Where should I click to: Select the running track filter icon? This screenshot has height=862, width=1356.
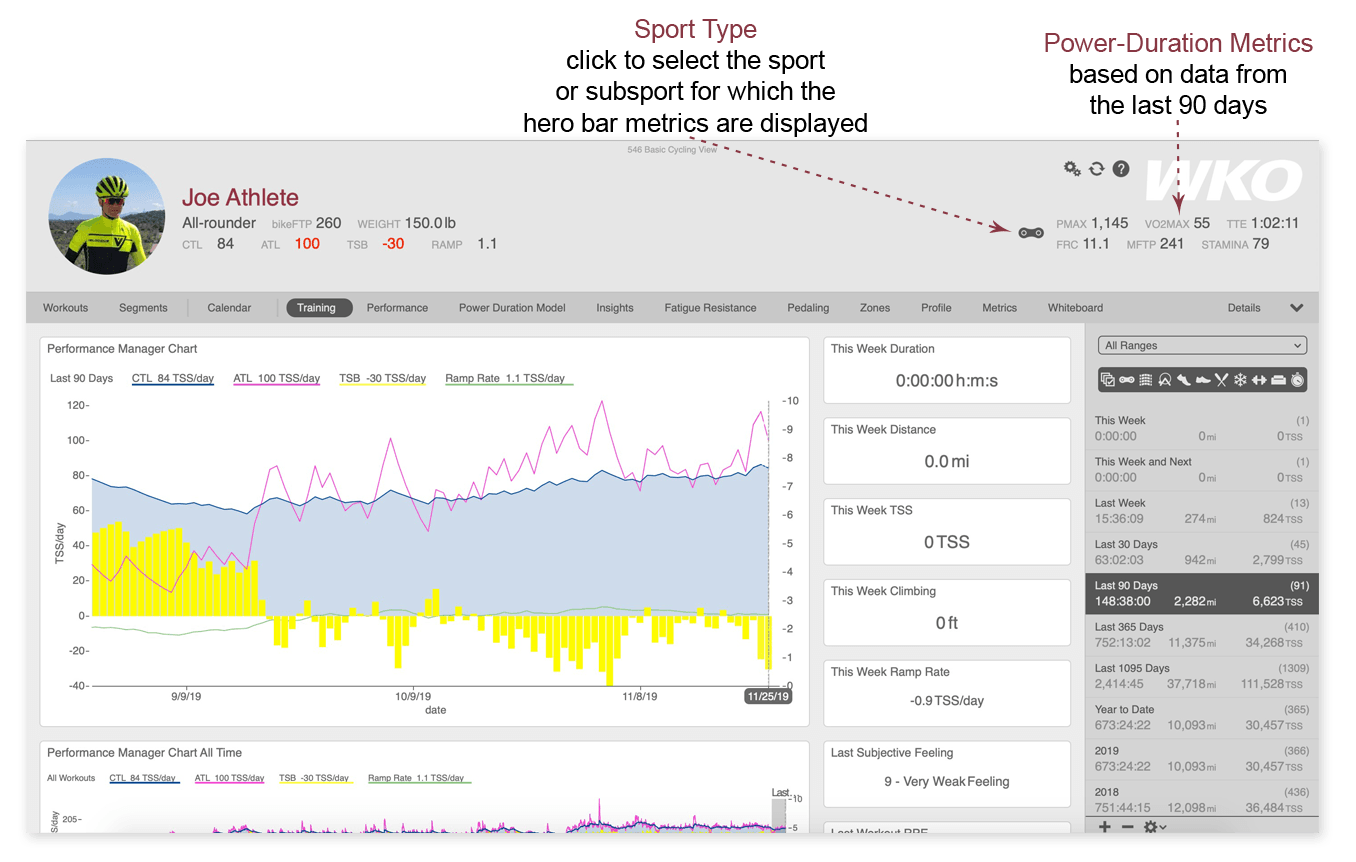pos(1164,380)
